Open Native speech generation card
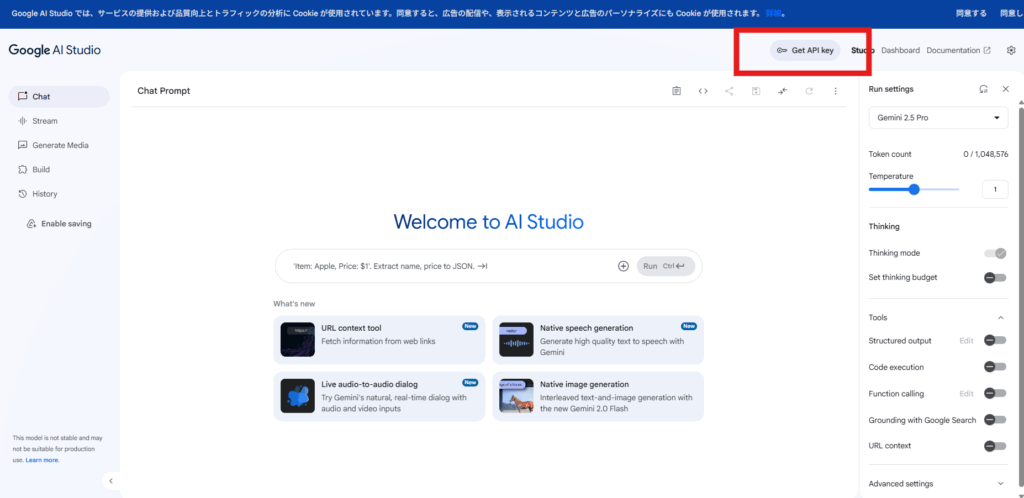 (598, 340)
